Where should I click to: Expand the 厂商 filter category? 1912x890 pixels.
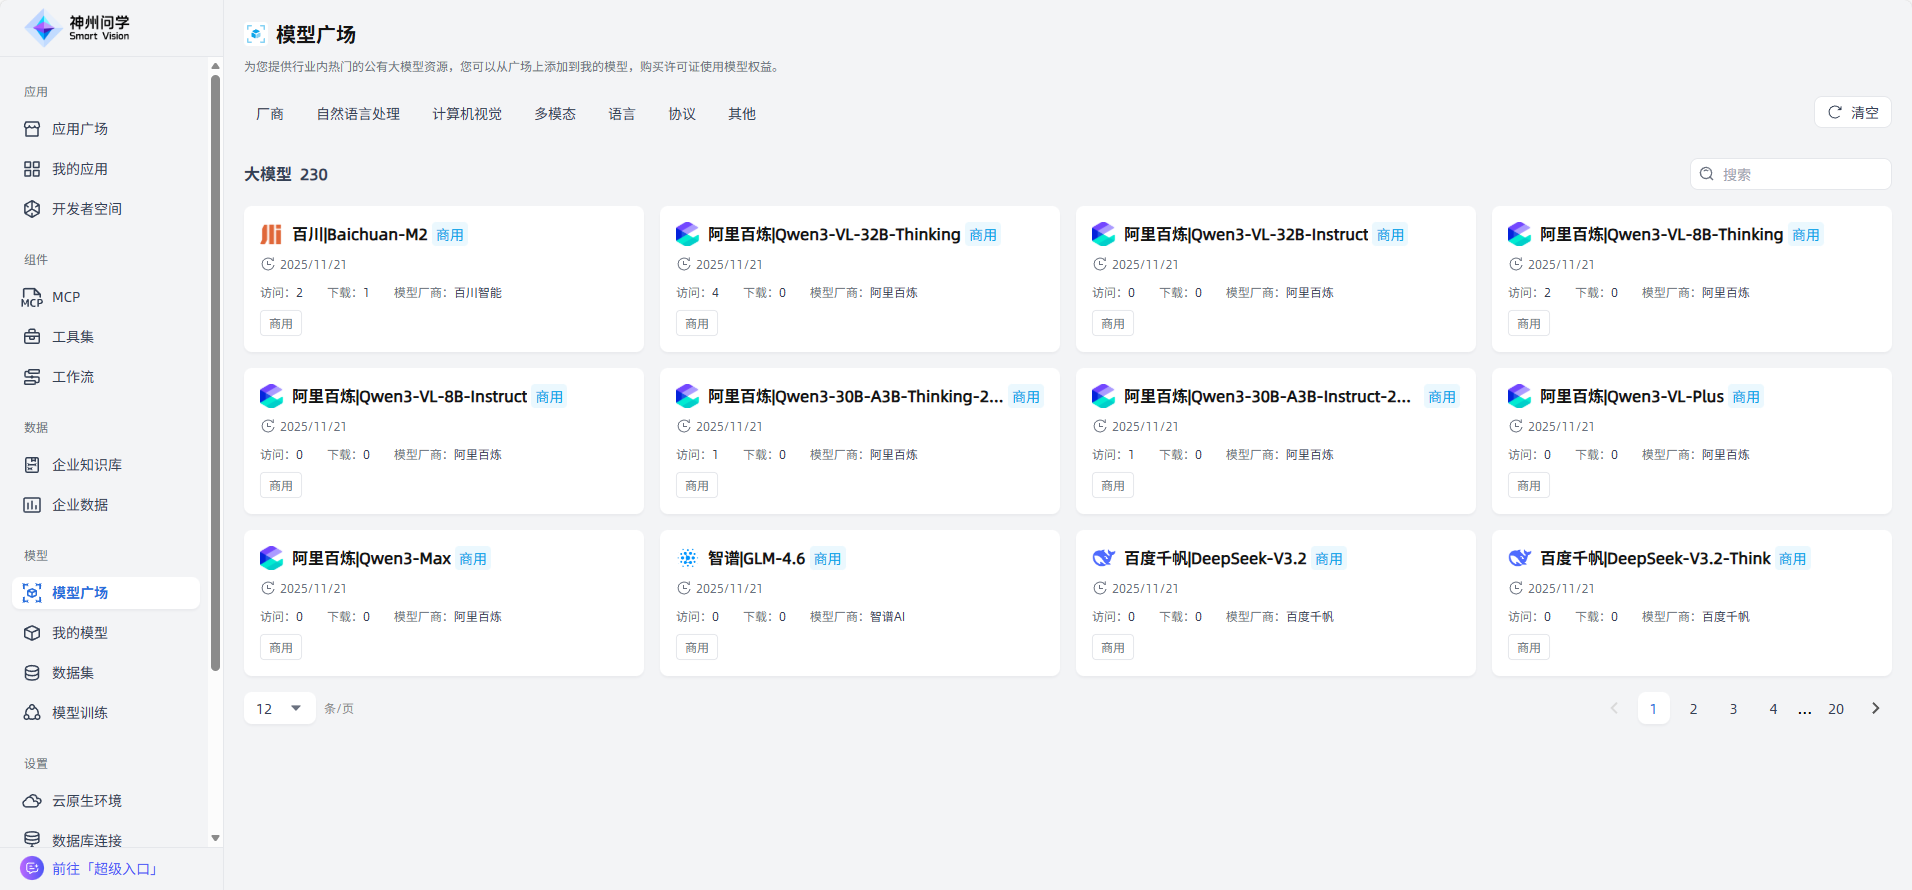[270, 114]
